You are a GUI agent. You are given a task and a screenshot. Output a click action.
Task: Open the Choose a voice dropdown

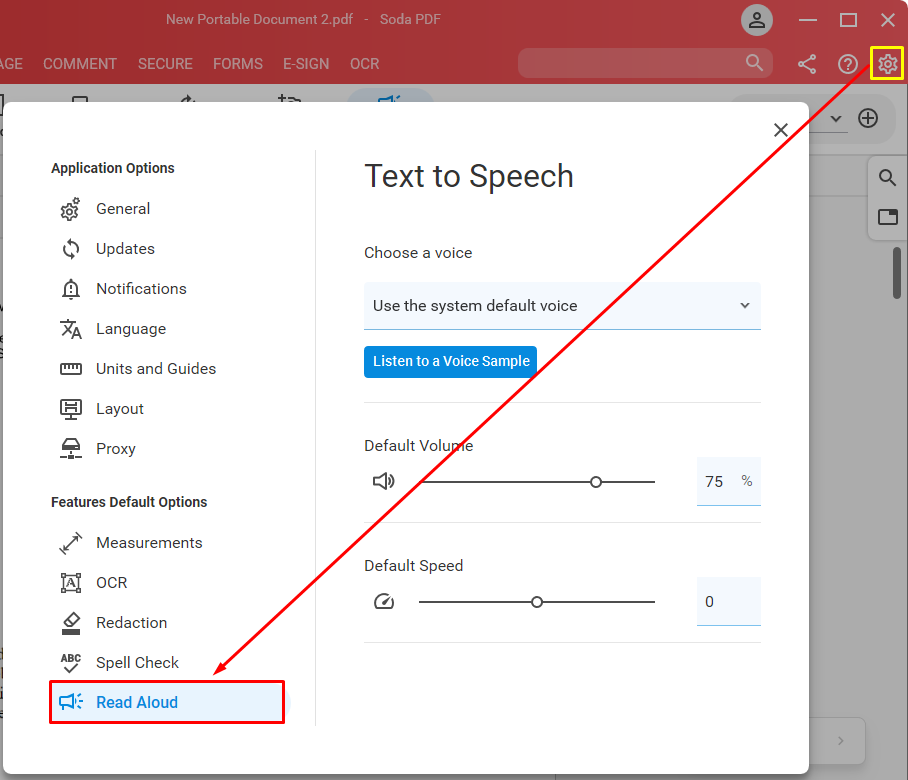point(562,306)
